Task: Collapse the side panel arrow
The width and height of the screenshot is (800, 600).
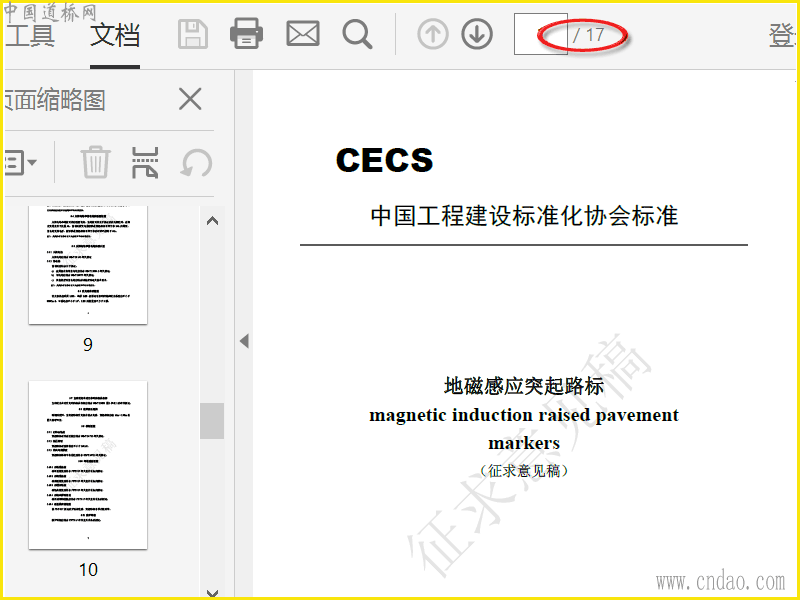Action: click(x=244, y=341)
